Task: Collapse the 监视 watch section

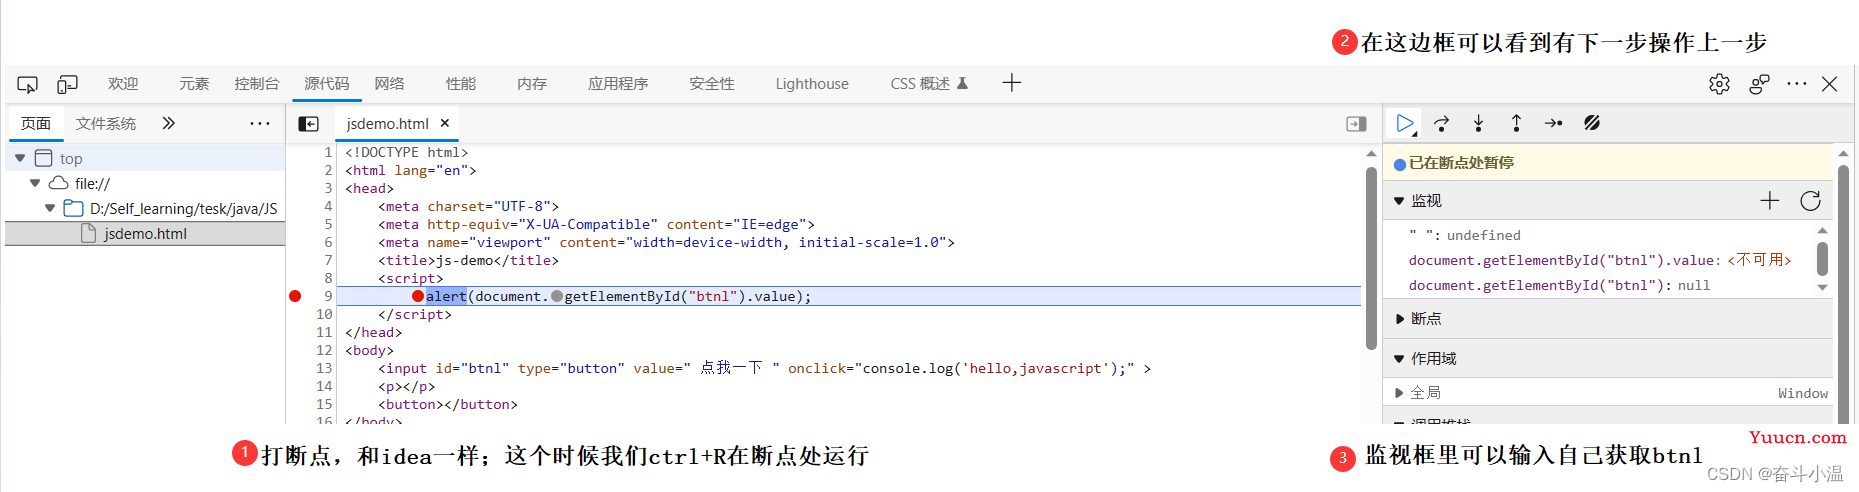Action: coord(1399,201)
